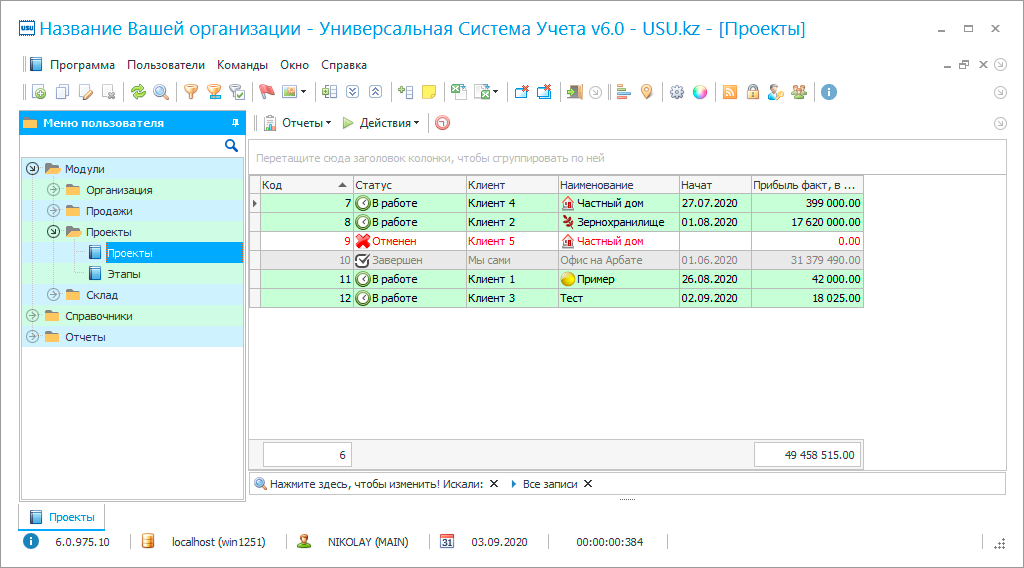1024x568 pixels.
Task: Click the exit door toolbar icon
Action: 574,92
